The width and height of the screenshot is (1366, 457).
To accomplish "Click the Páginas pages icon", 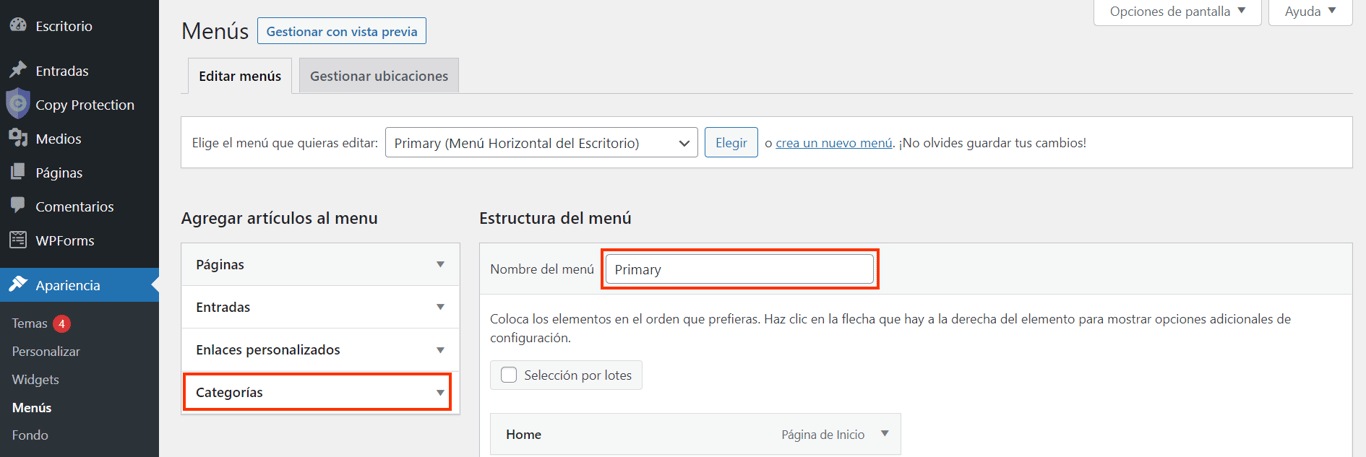I will click(x=18, y=172).
